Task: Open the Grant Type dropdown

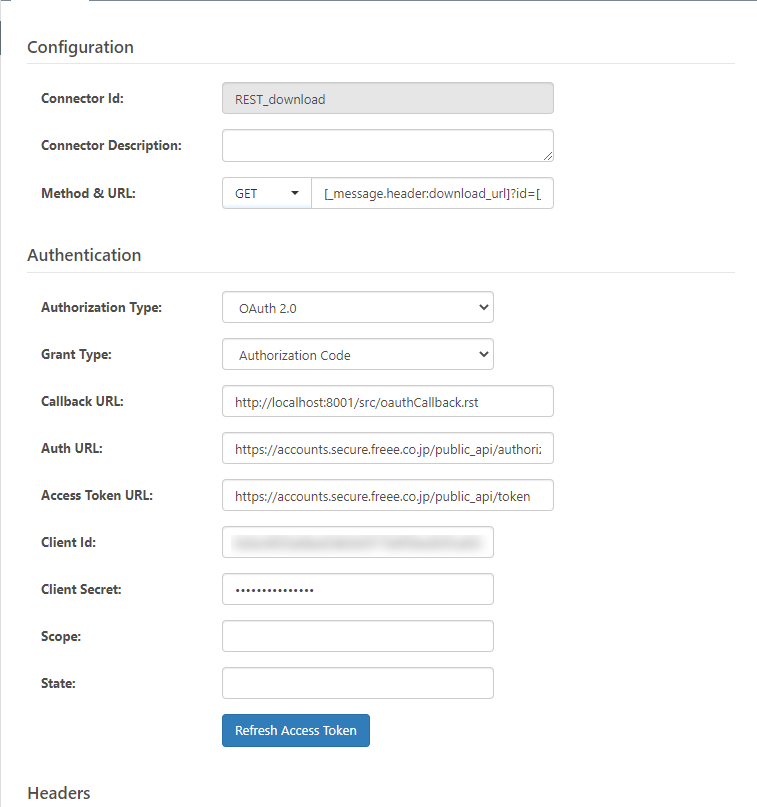Action: point(357,355)
